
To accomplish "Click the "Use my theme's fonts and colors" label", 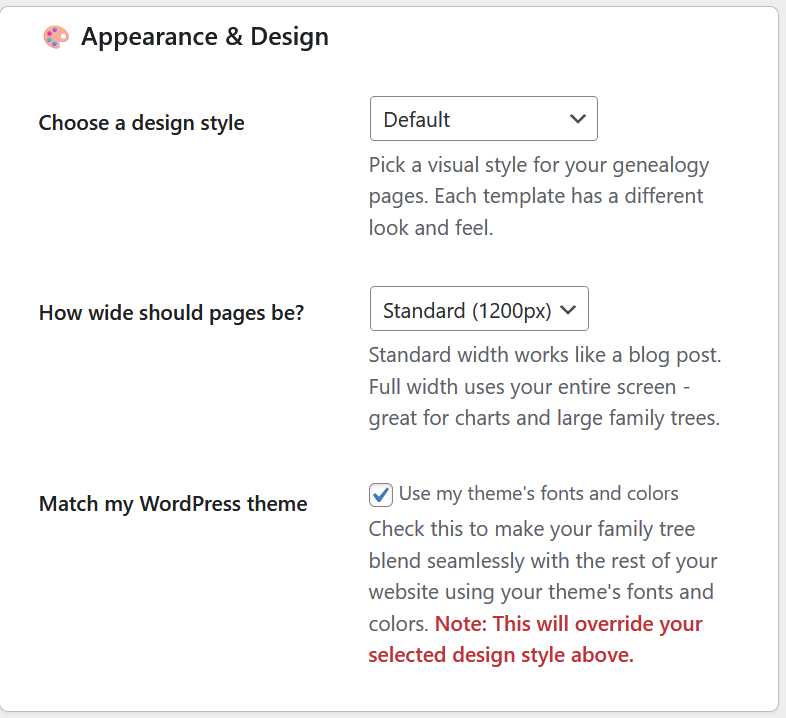I will pos(538,493).
